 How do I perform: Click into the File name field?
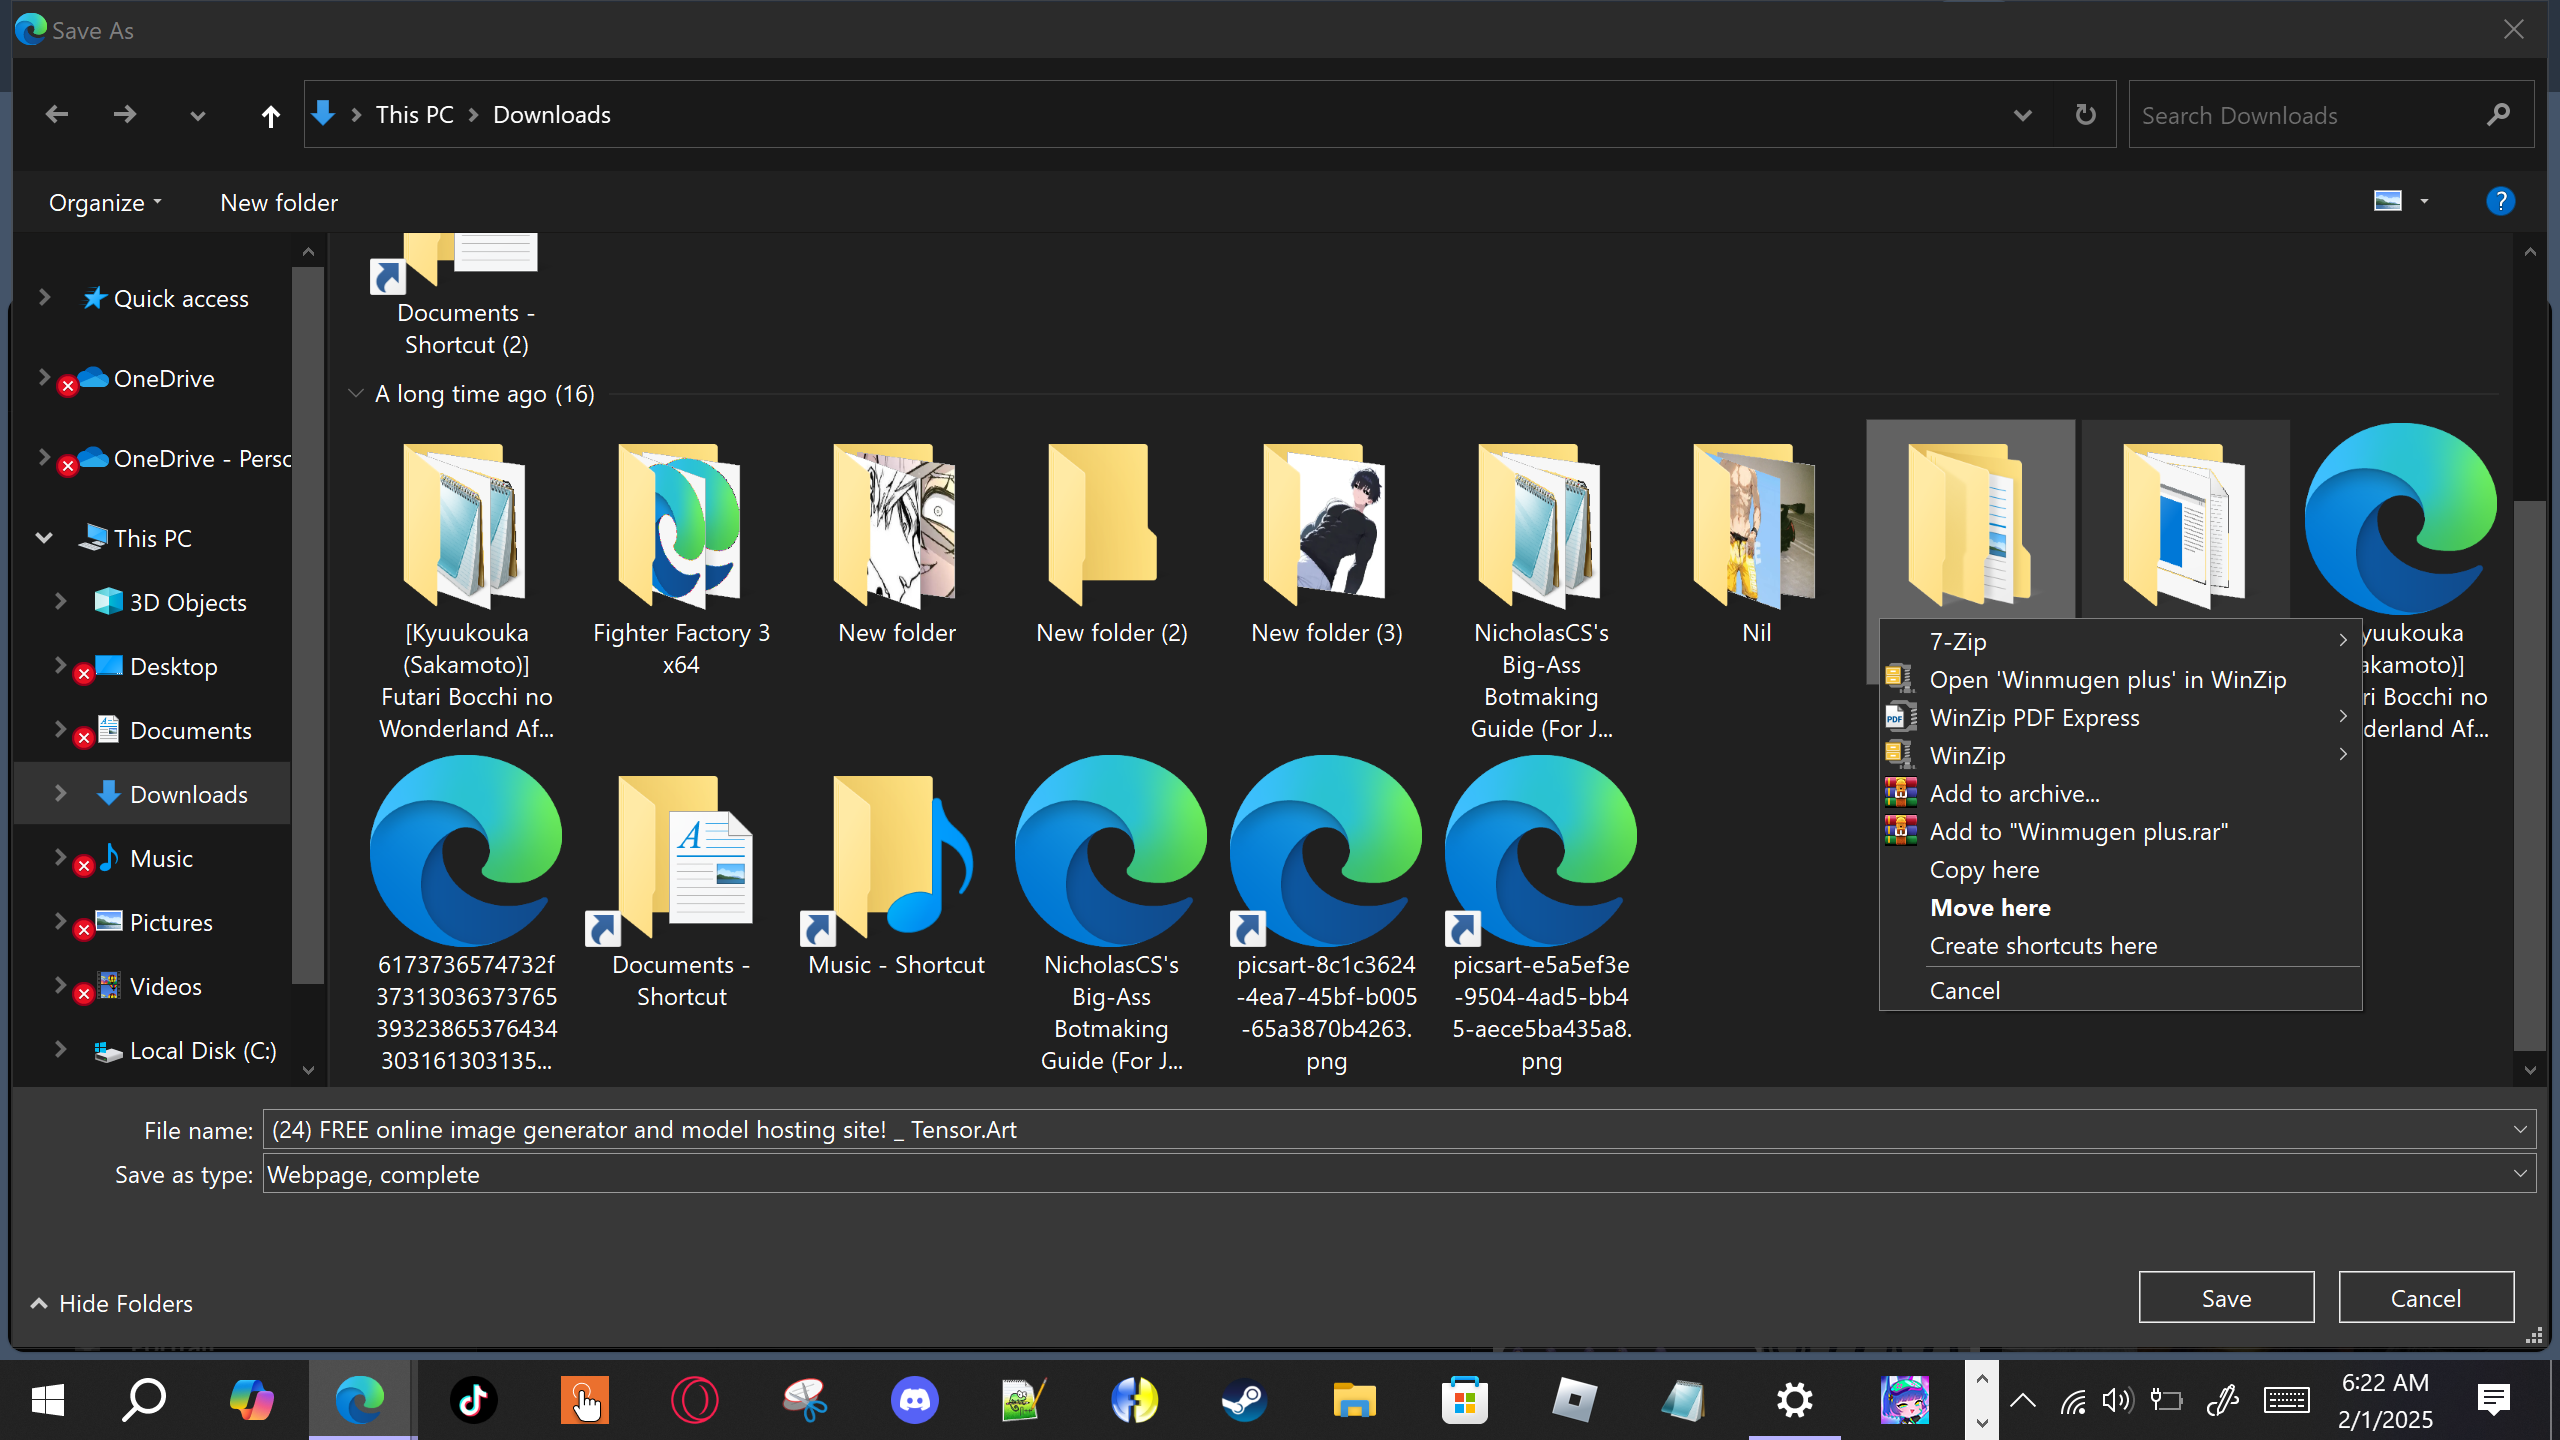[x=1380, y=1130]
